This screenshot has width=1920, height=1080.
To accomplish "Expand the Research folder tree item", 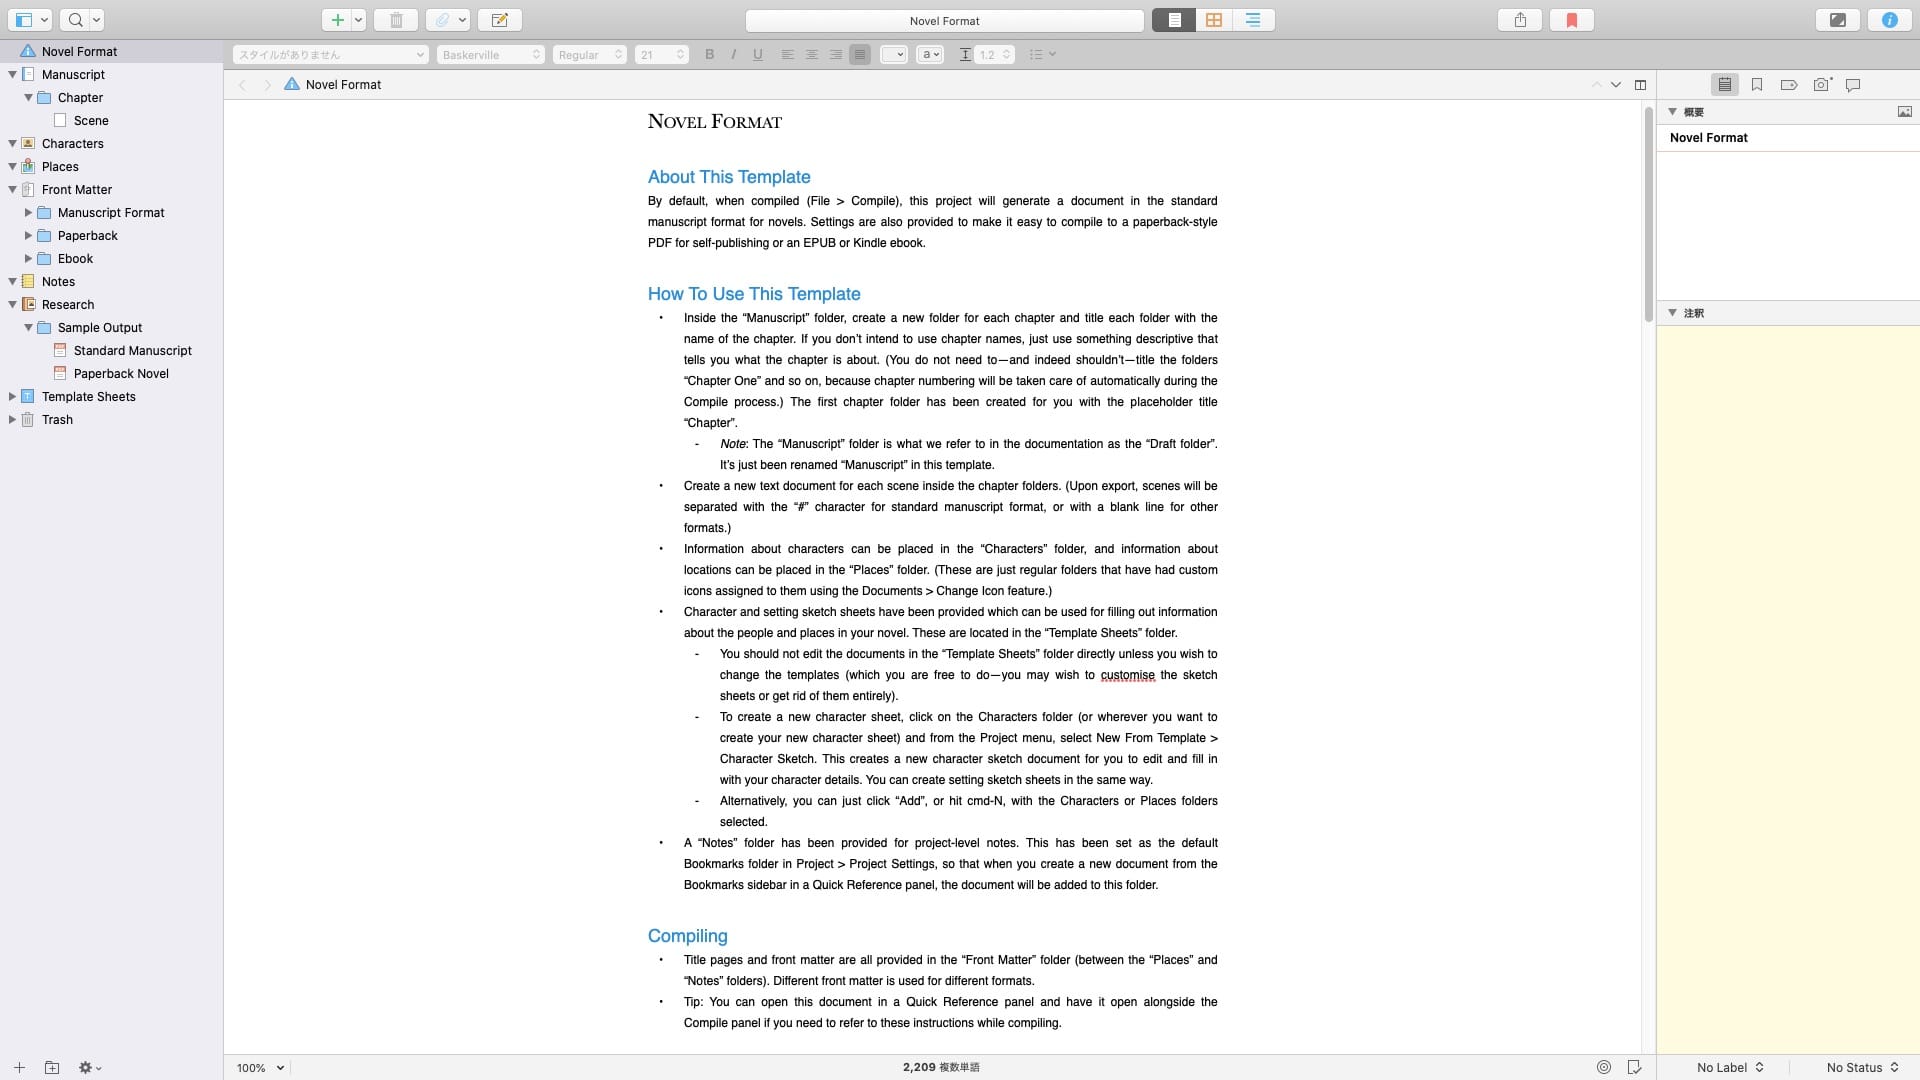I will (12, 303).
